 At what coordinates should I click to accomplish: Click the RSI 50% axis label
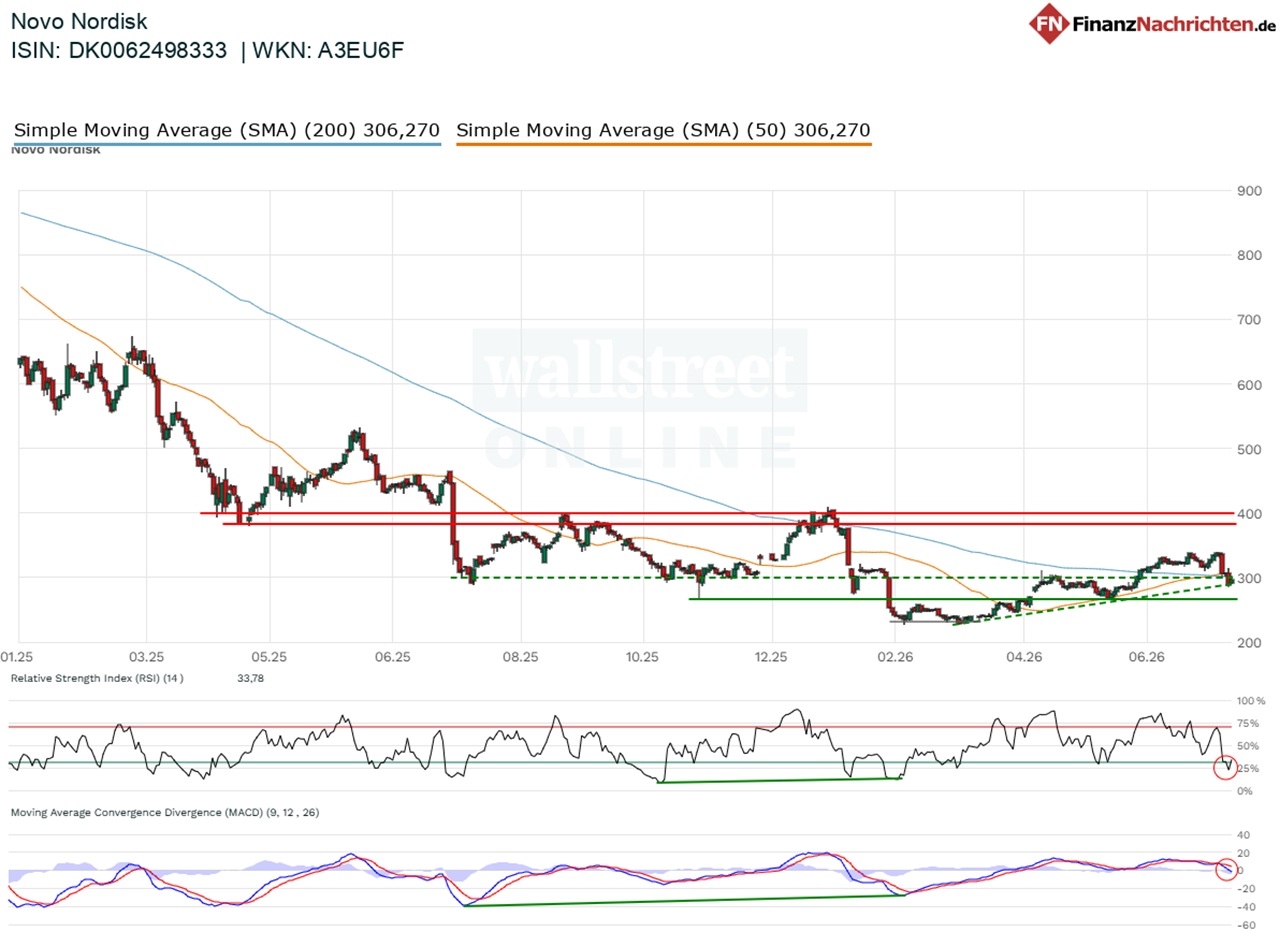click(1249, 747)
